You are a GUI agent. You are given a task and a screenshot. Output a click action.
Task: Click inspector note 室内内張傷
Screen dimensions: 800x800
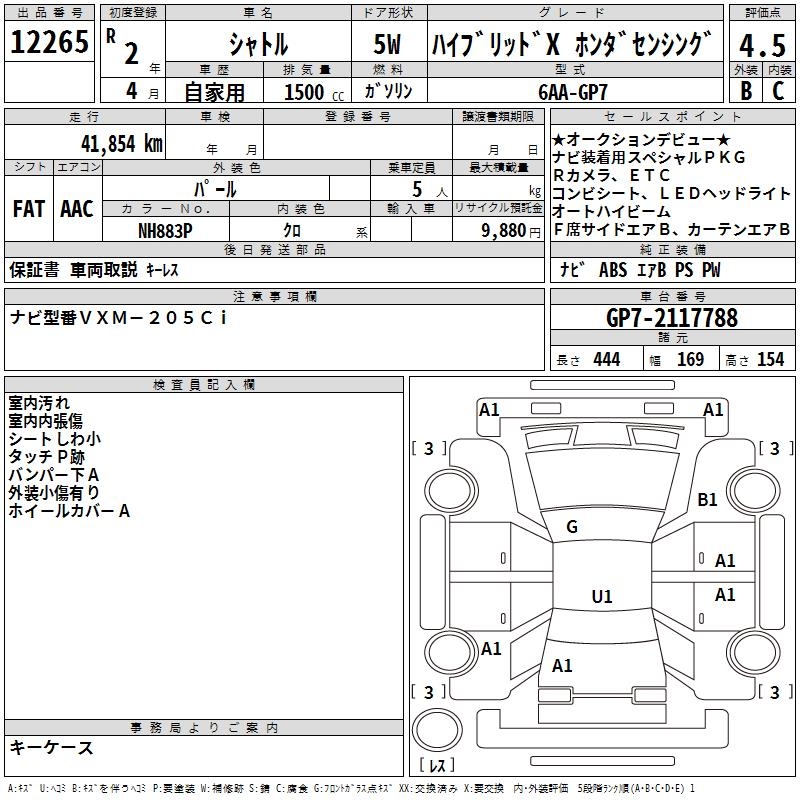[45, 420]
